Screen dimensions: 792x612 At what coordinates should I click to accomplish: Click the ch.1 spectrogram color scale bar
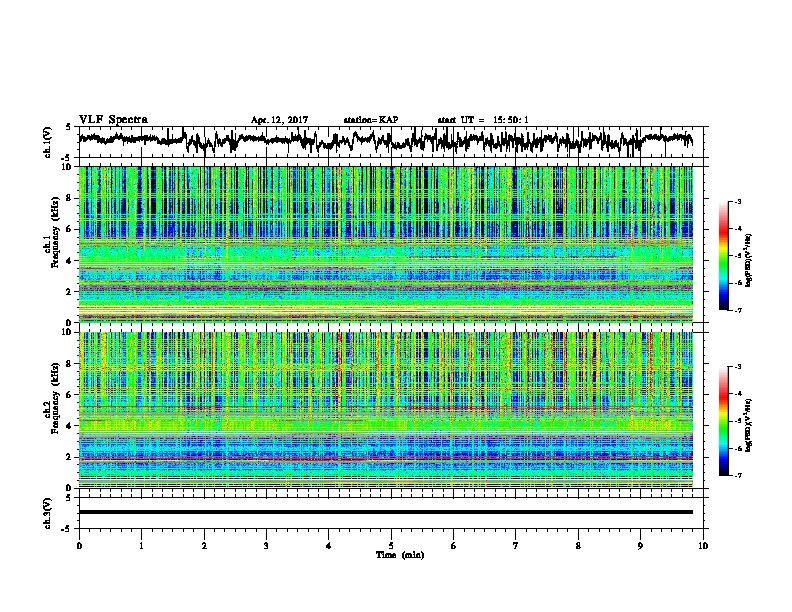point(723,256)
